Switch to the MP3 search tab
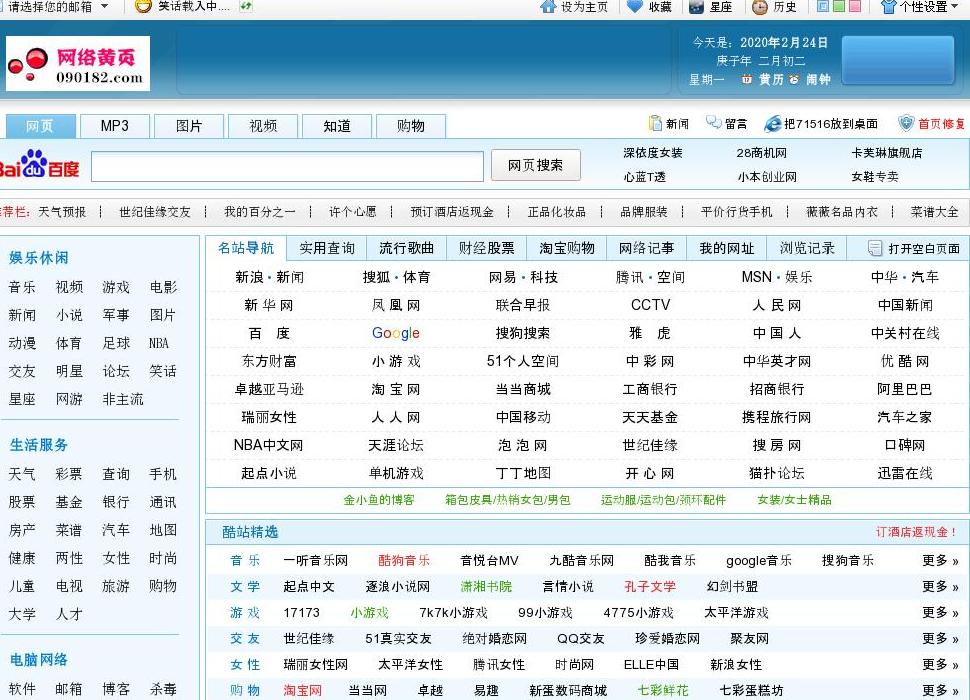 coord(114,126)
